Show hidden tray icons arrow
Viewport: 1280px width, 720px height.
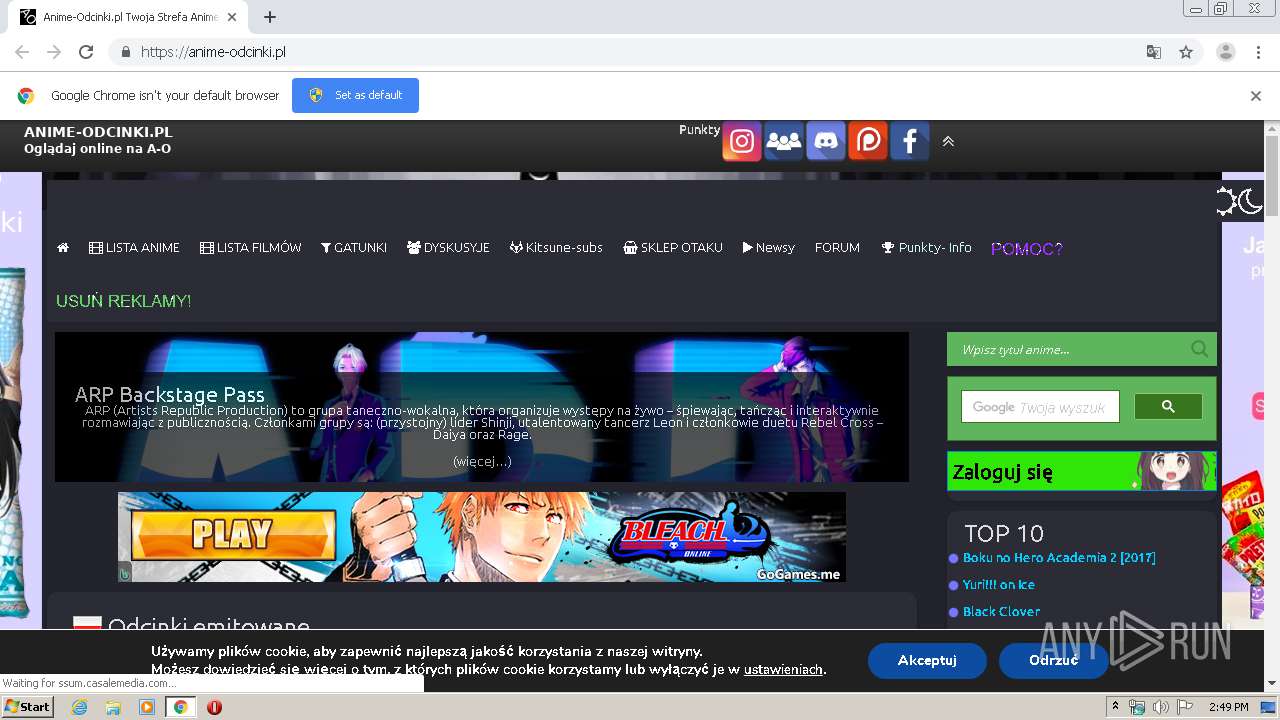click(x=1115, y=707)
